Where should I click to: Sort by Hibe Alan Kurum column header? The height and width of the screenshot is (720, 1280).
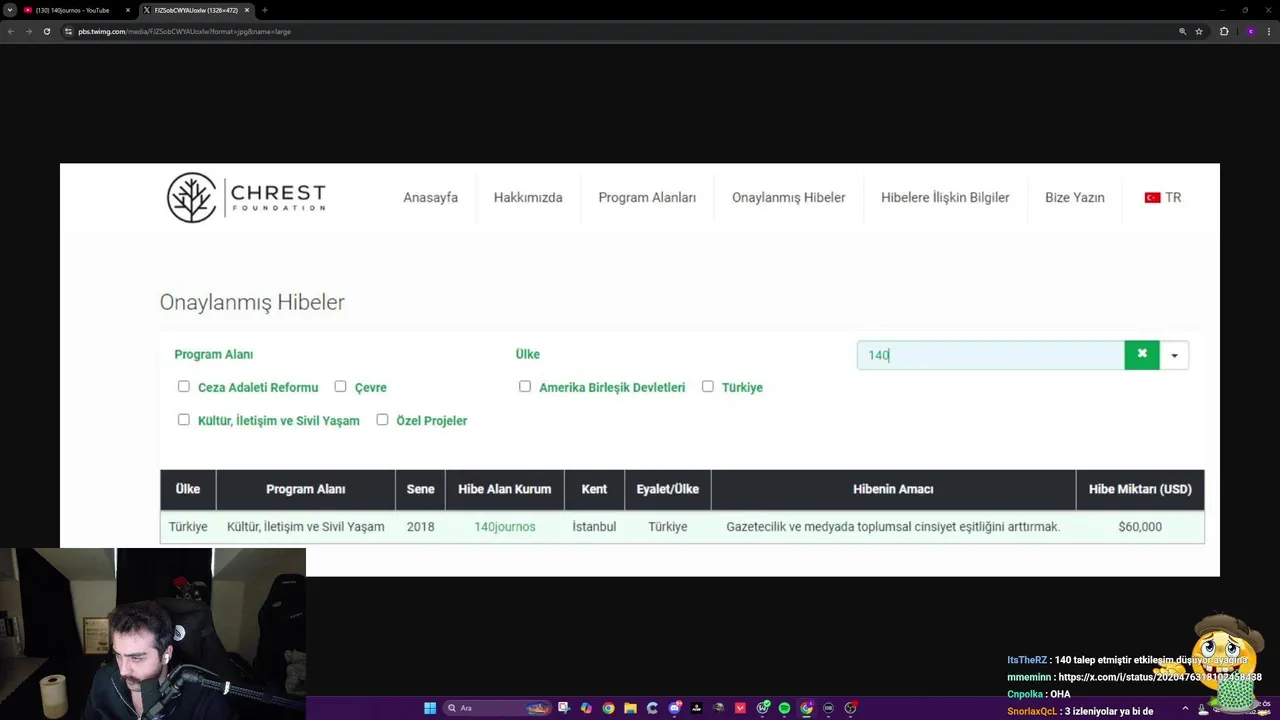(x=505, y=490)
